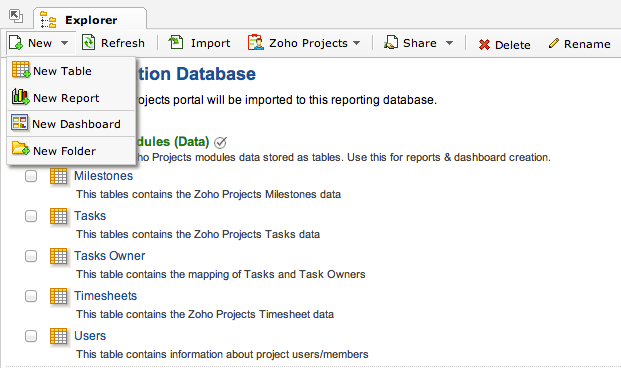The image size is (621, 368).
Task: Click 'This tables contains the Zoho Projects Milestones data'
Action: point(208,194)
